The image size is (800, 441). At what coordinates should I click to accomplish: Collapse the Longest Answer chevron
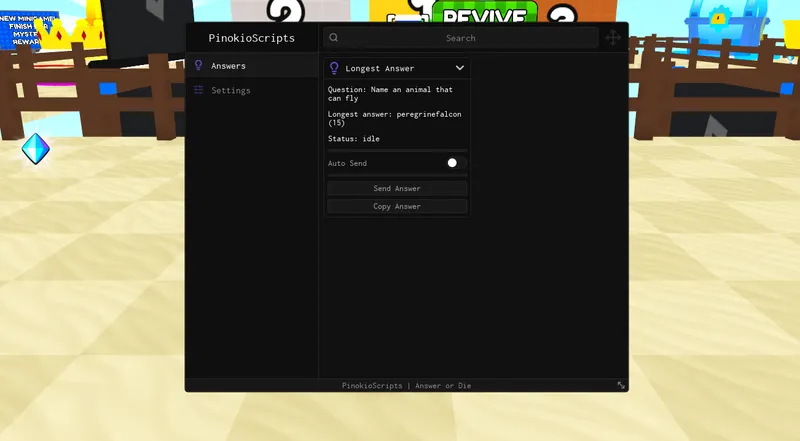tap(460, 68)
